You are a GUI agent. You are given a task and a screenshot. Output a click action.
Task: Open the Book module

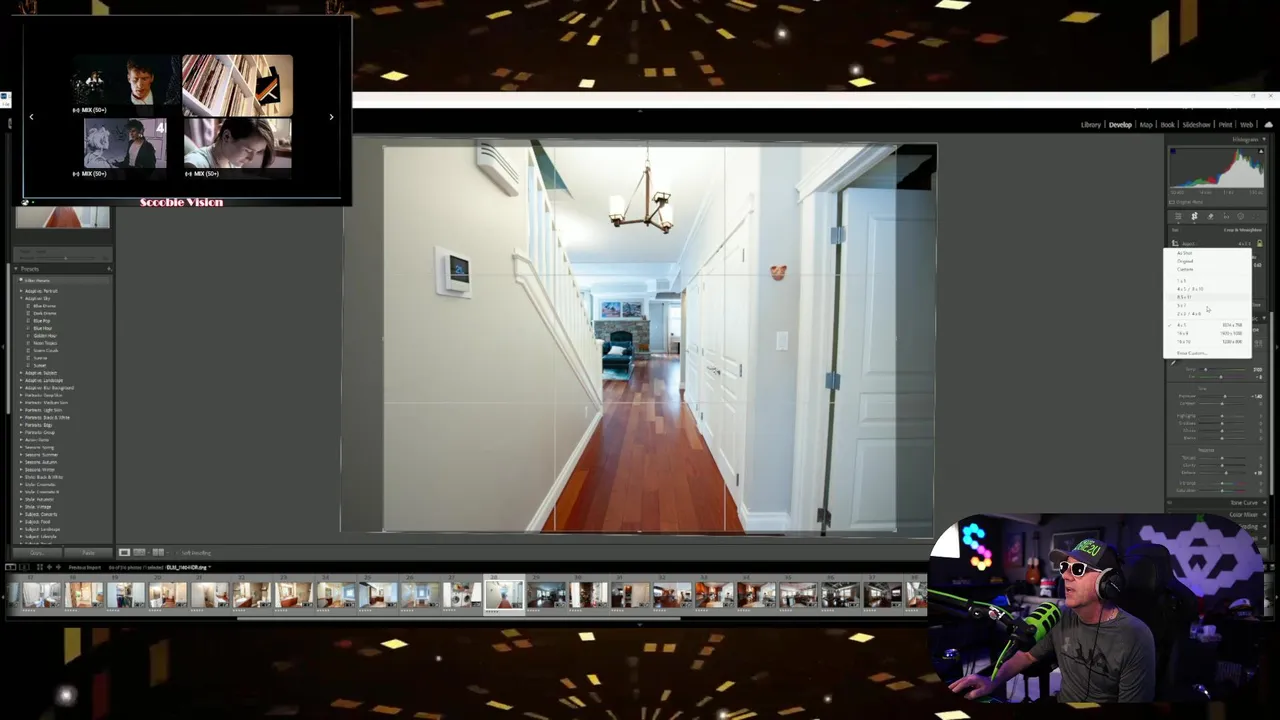(1167, 125)
